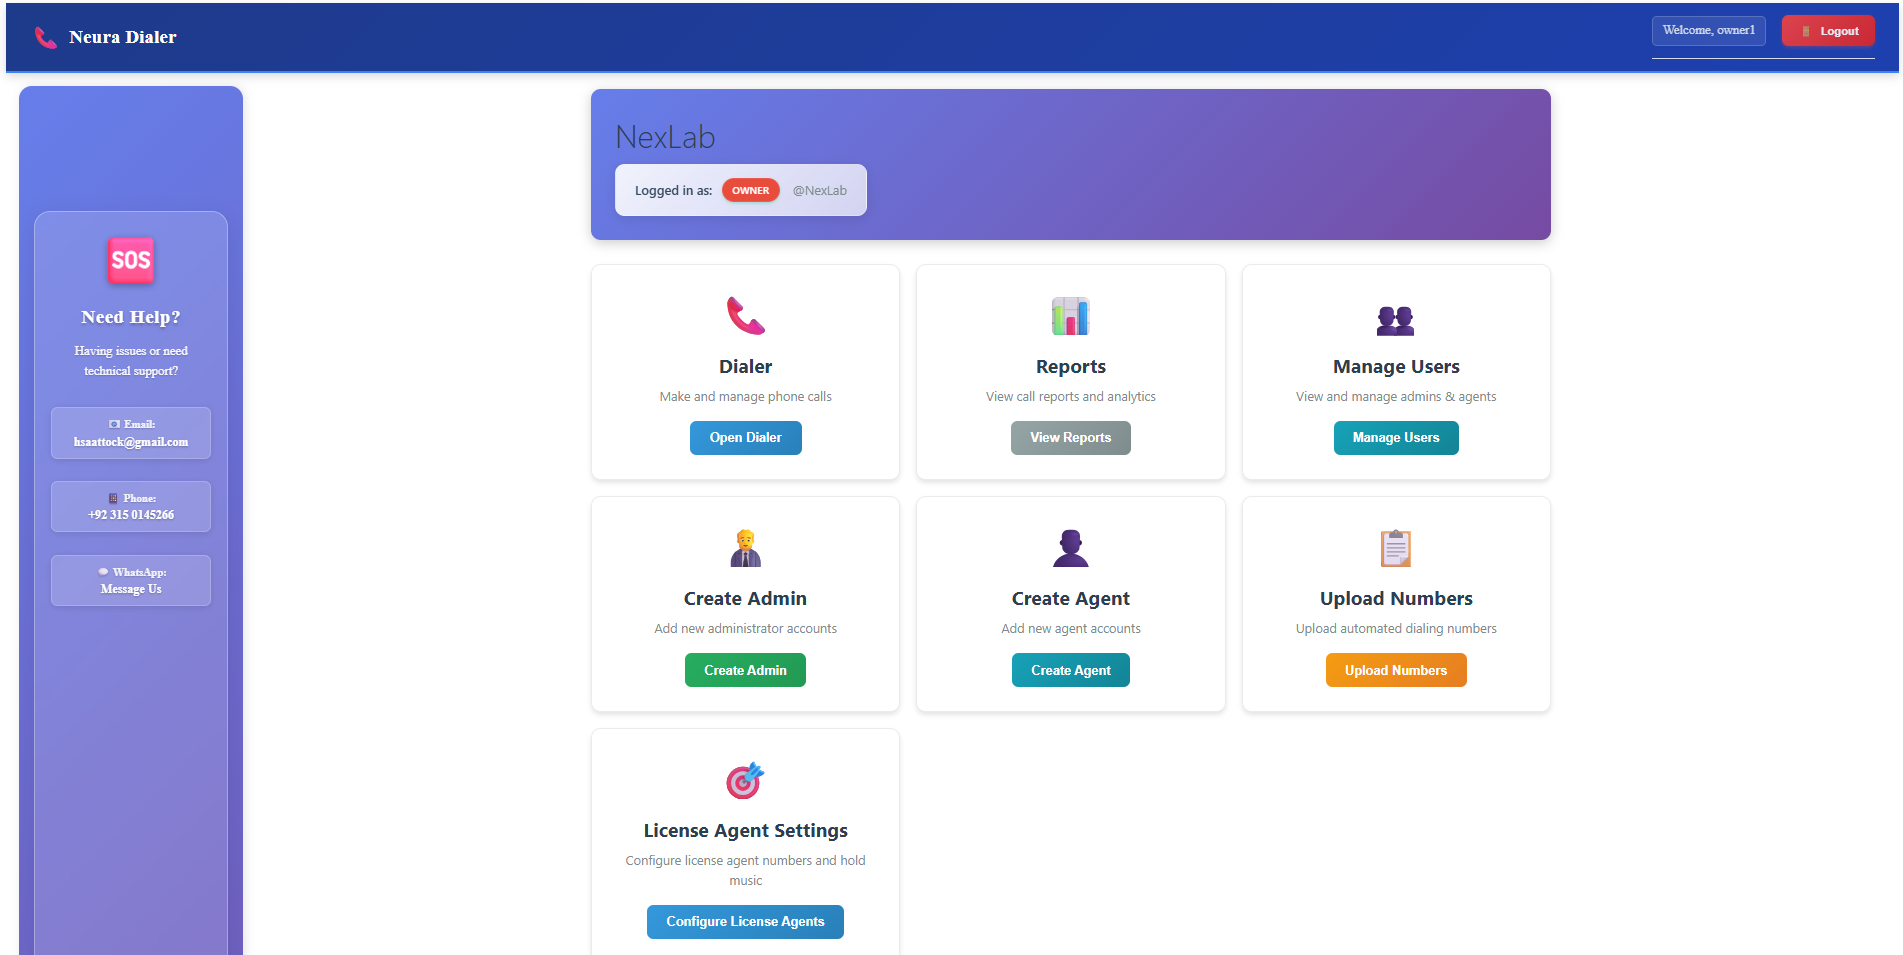This screenshot has height=955, width=1903.
Task: Log out using the red Logout button
Action: [1827, 31]
